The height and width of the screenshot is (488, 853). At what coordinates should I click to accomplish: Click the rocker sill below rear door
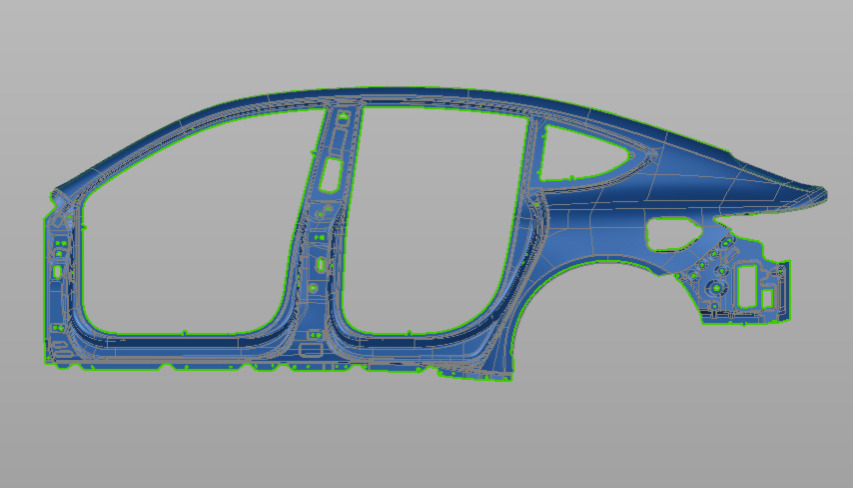point(420,352)
